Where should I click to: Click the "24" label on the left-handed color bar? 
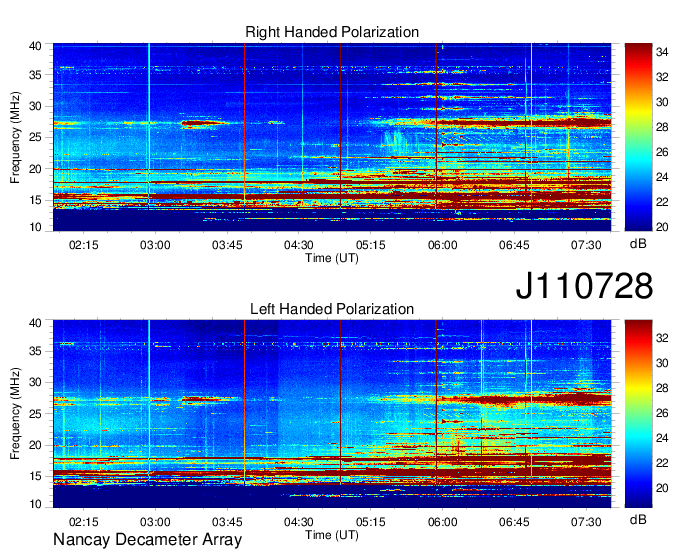tap(662, 438)
